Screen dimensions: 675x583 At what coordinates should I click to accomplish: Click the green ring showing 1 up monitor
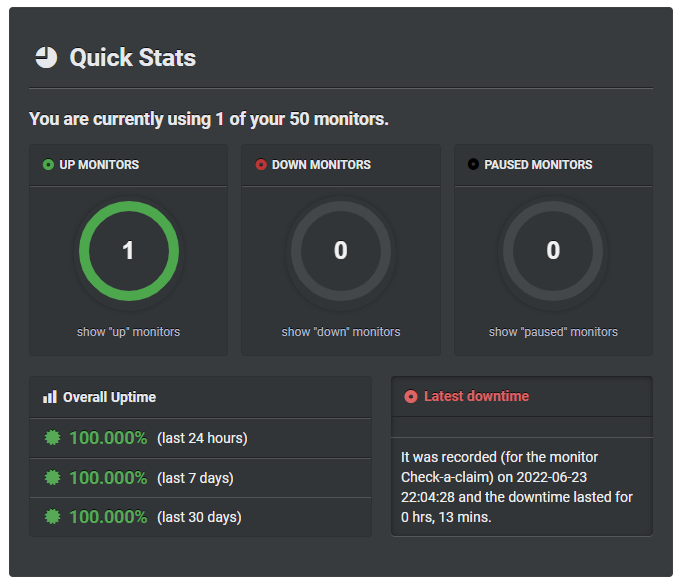(x=129, y=251)
